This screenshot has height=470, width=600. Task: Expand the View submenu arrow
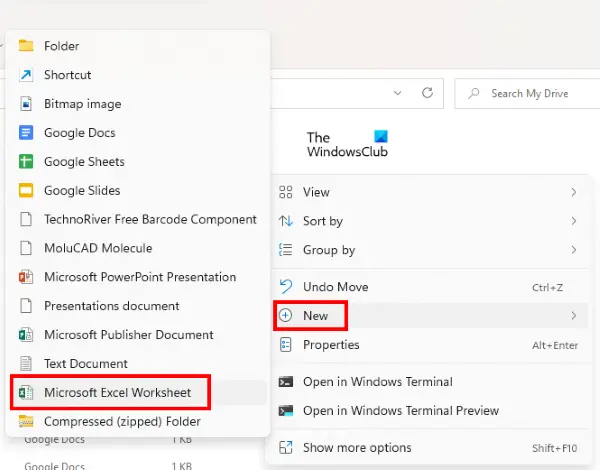[574, 192]
